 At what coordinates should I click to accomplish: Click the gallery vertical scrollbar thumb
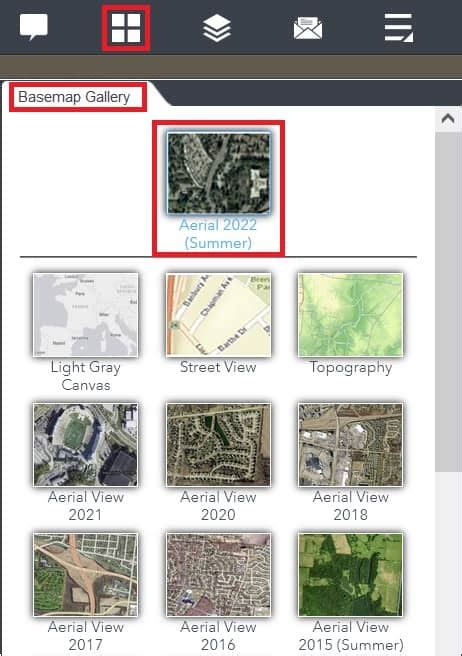(448, 302)
